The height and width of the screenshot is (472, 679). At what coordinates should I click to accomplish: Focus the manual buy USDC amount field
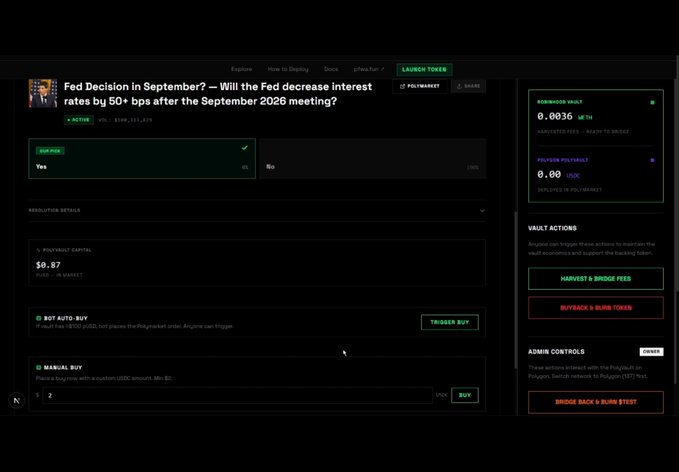pyautogui.click(x=237, y=395)
